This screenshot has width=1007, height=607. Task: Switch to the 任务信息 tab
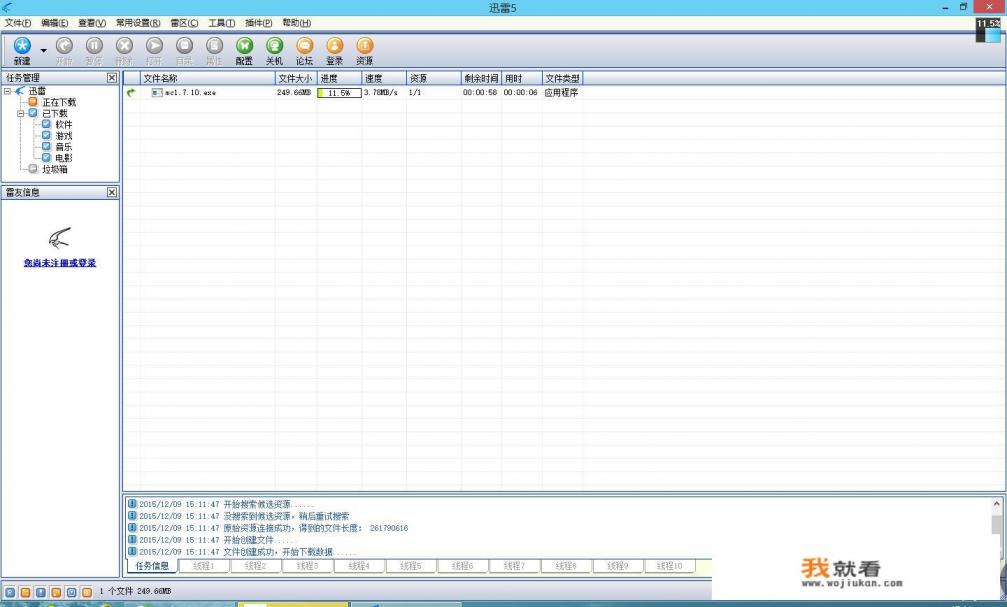pyautogui.click(x=152, y=566)
